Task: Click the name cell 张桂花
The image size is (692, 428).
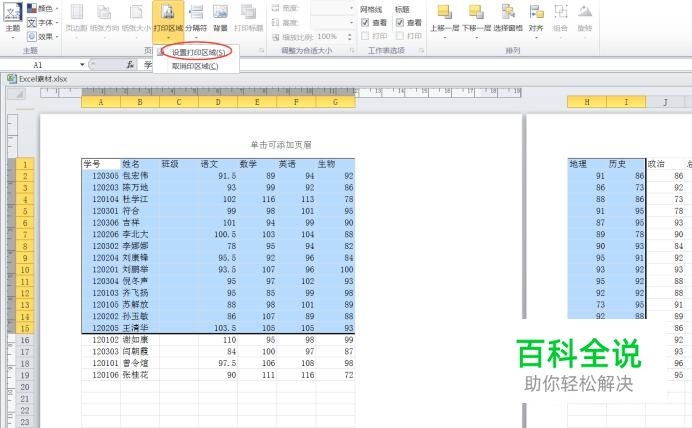Action: 139,375
